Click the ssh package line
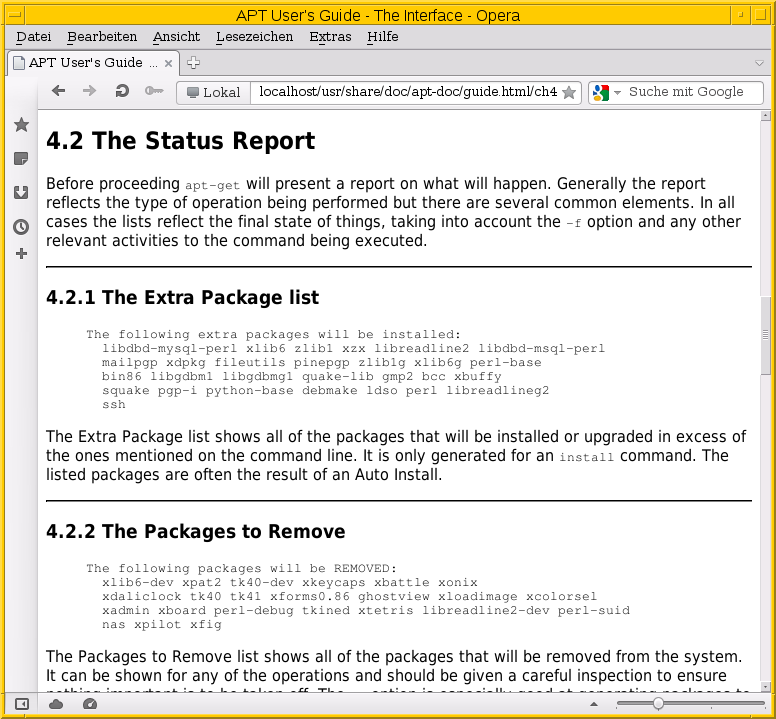776x719 pixels. (x=114, y=404)
